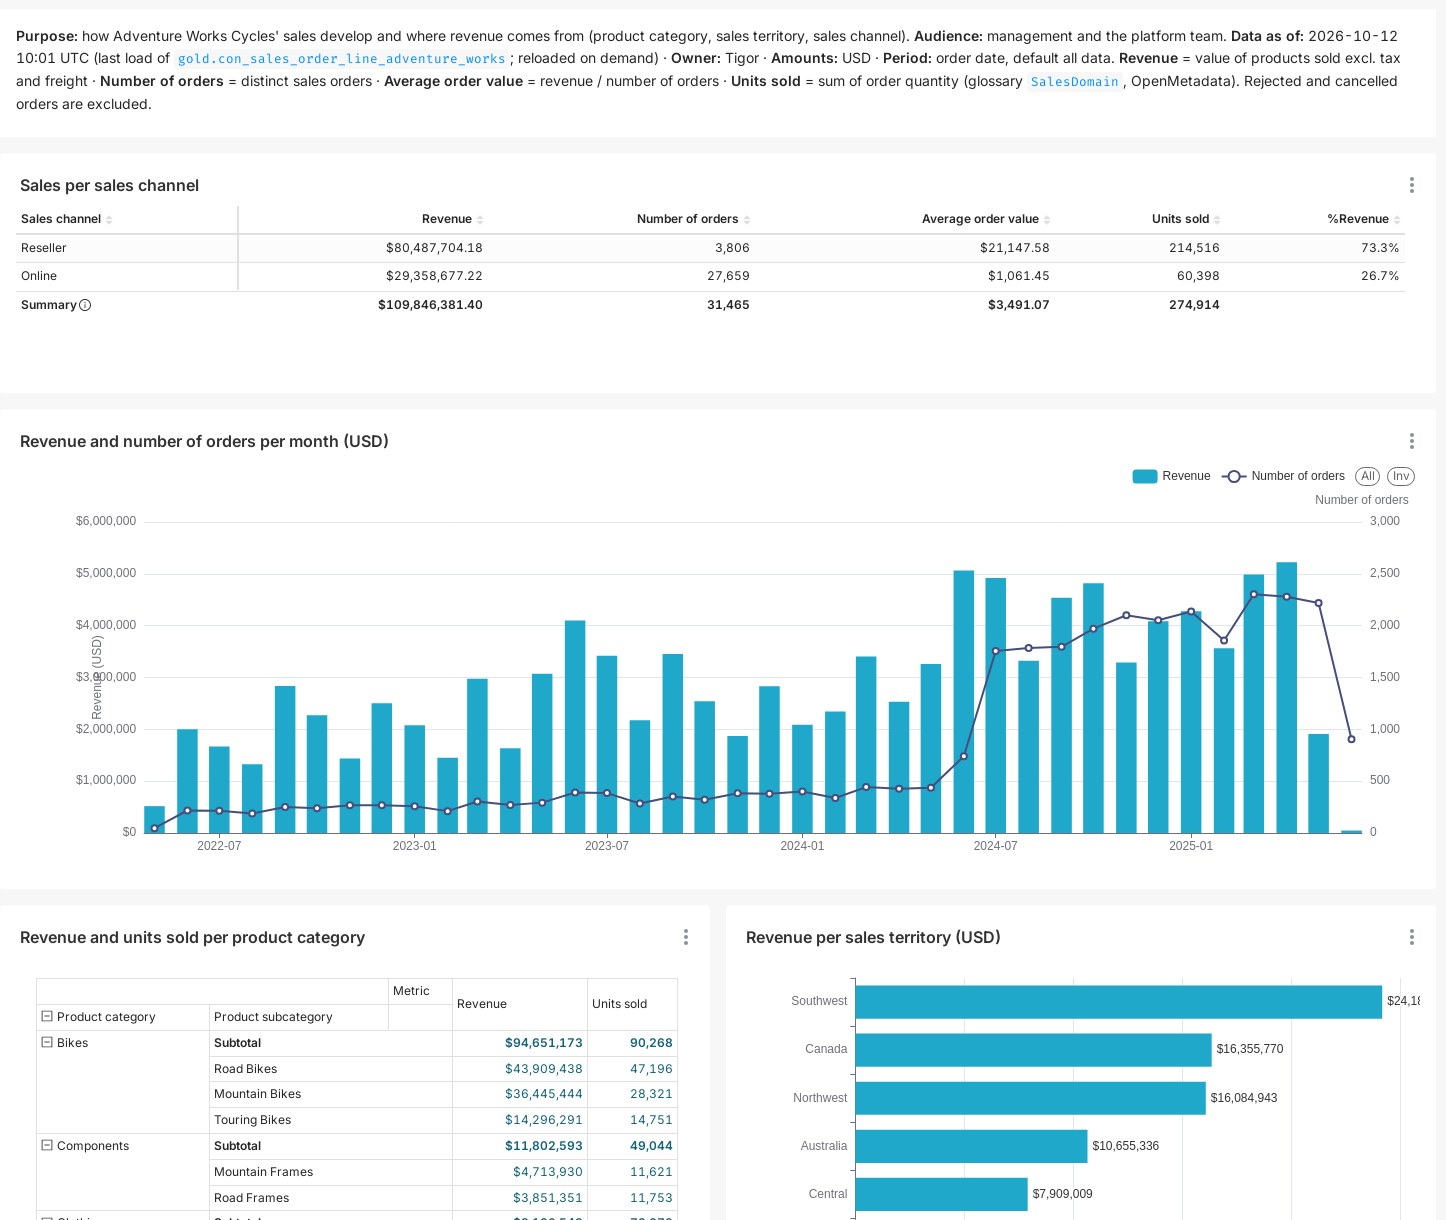Click the Australia territory bar
The width and height of the screenshot is (1446, 1220).
(x=971, y=1146)
